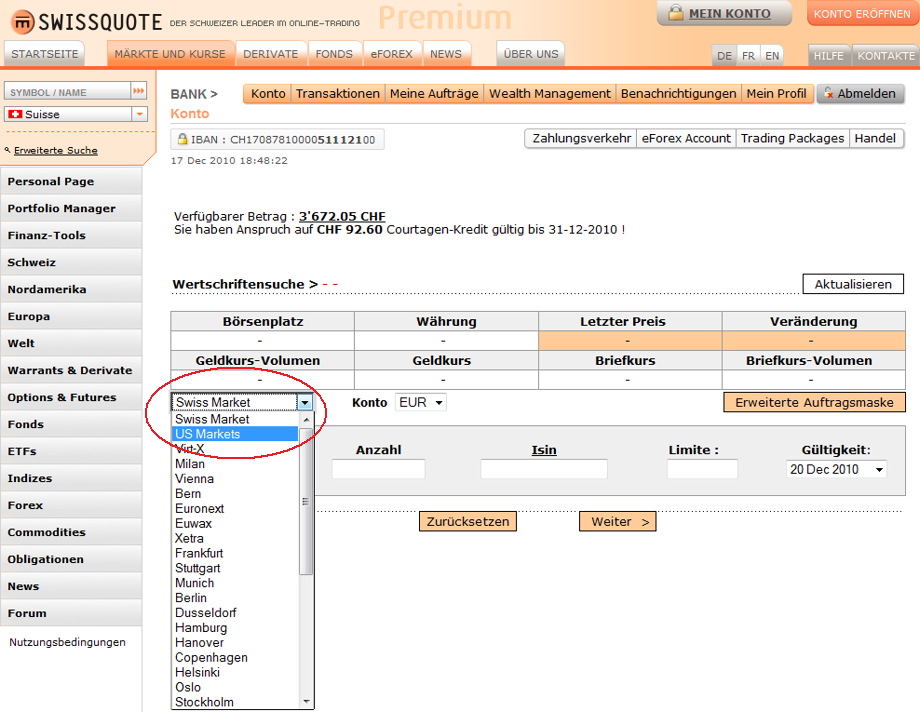Image resolution: width=920 pixels, height=712 pixels.
Task: Open Zahlungsverkehr sub-menu
Action: coord(581,139)
